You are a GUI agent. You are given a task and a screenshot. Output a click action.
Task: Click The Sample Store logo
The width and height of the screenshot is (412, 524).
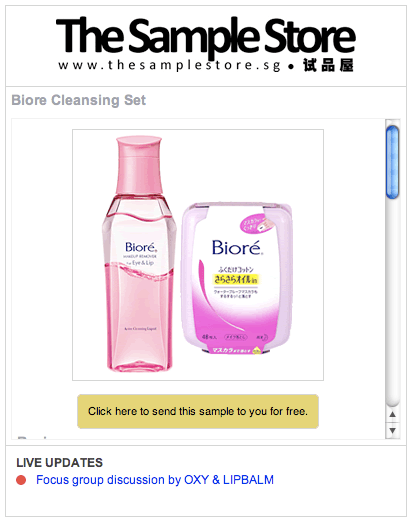click(x=205, y=45)
